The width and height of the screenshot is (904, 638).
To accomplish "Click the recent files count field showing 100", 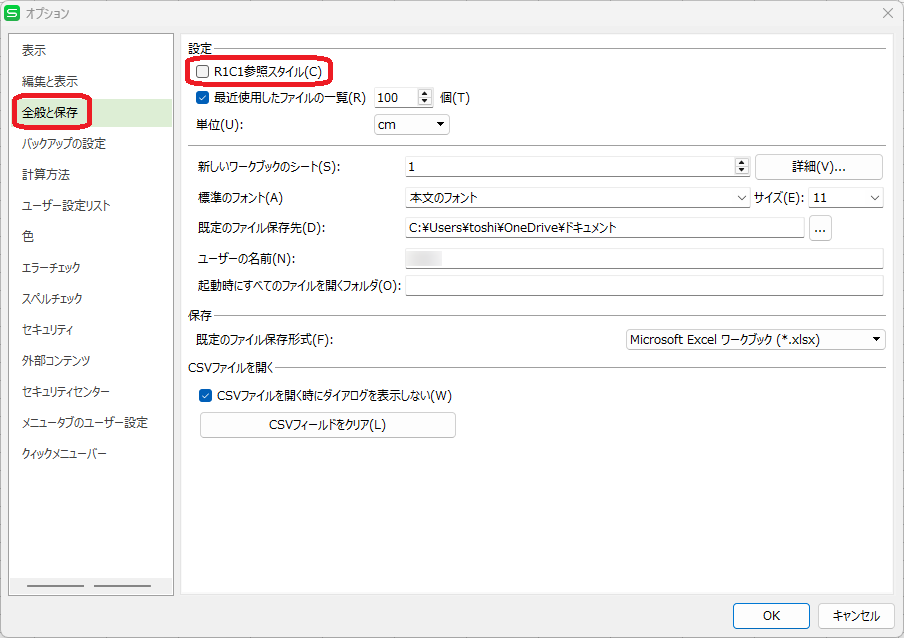I will point(396,97).
